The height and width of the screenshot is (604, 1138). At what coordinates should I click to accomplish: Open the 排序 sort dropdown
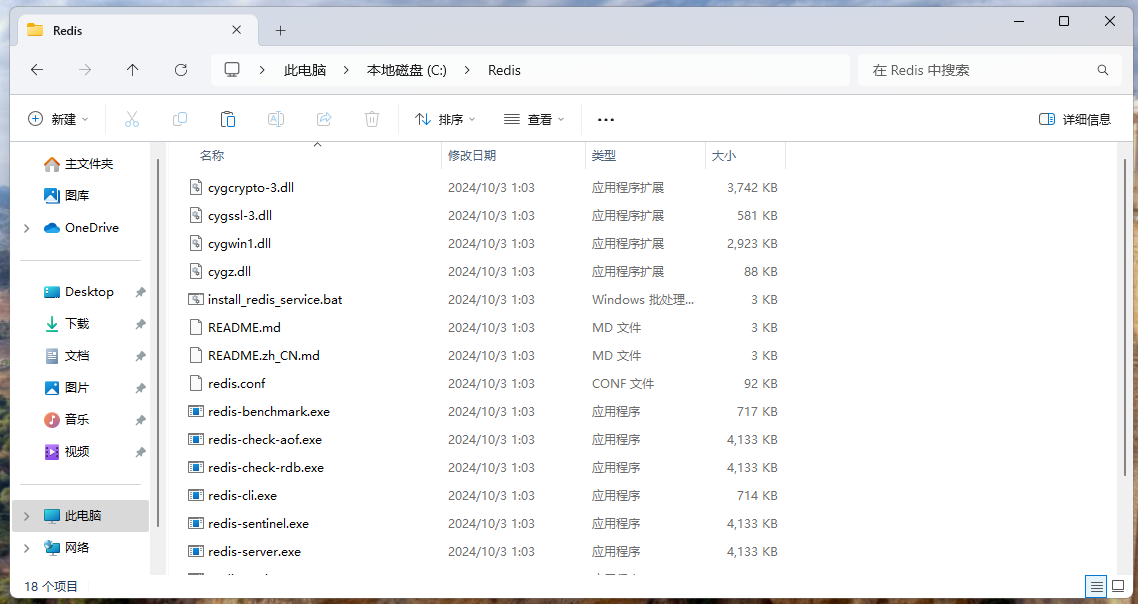(x=444, y=118)
